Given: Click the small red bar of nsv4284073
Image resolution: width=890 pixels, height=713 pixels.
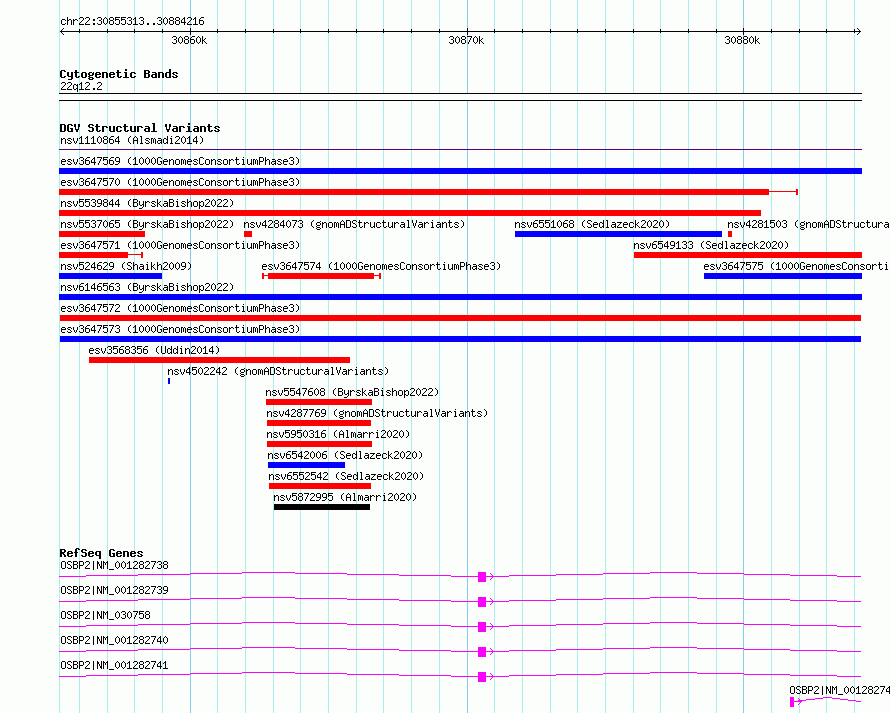Looking at the screenshot, I should [x=248, y=234].
